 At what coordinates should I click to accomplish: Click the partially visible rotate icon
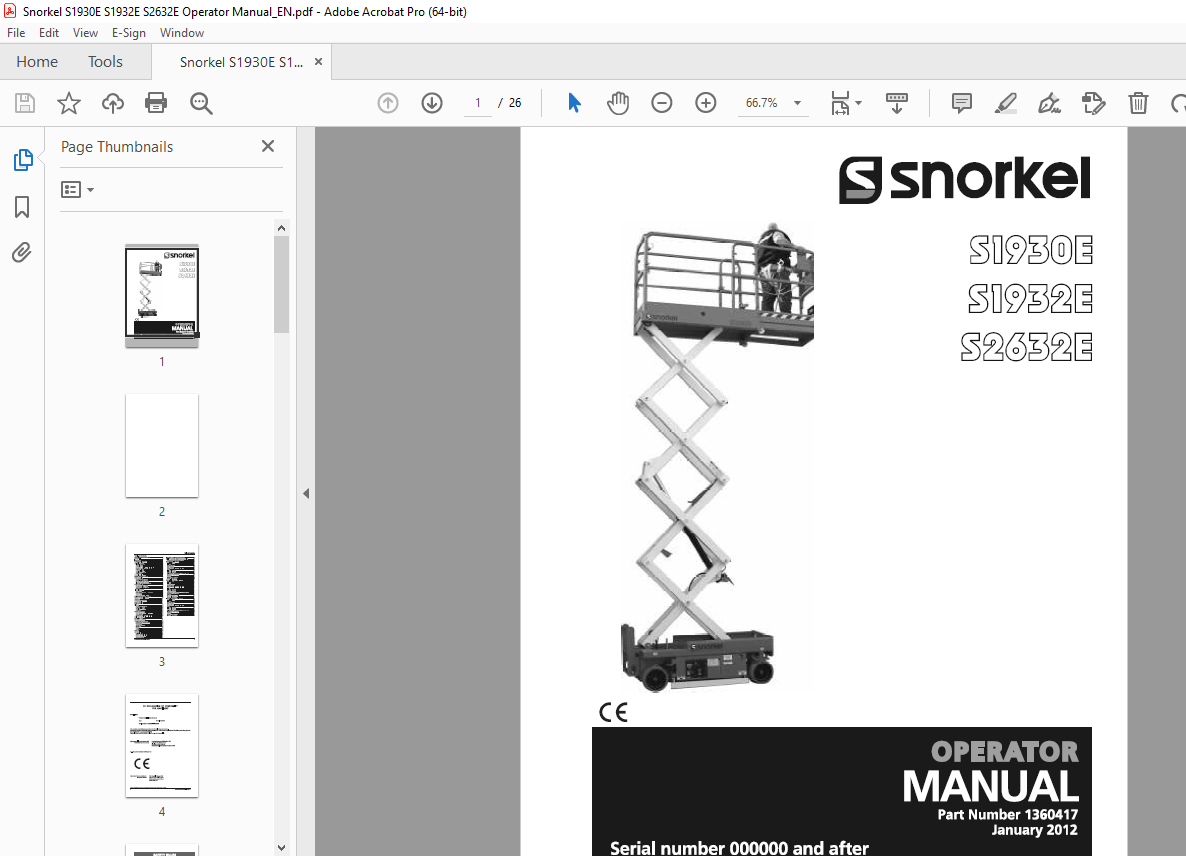point(1178,103)
